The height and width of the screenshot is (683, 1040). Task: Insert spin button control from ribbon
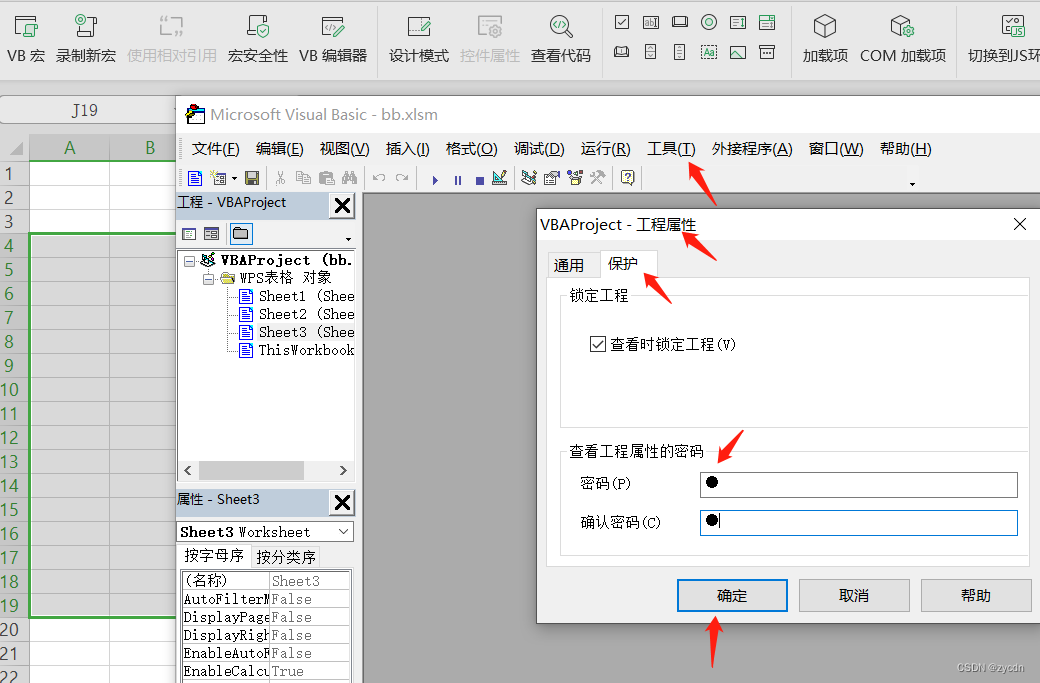pyautogui.click(x=651, y=52)
